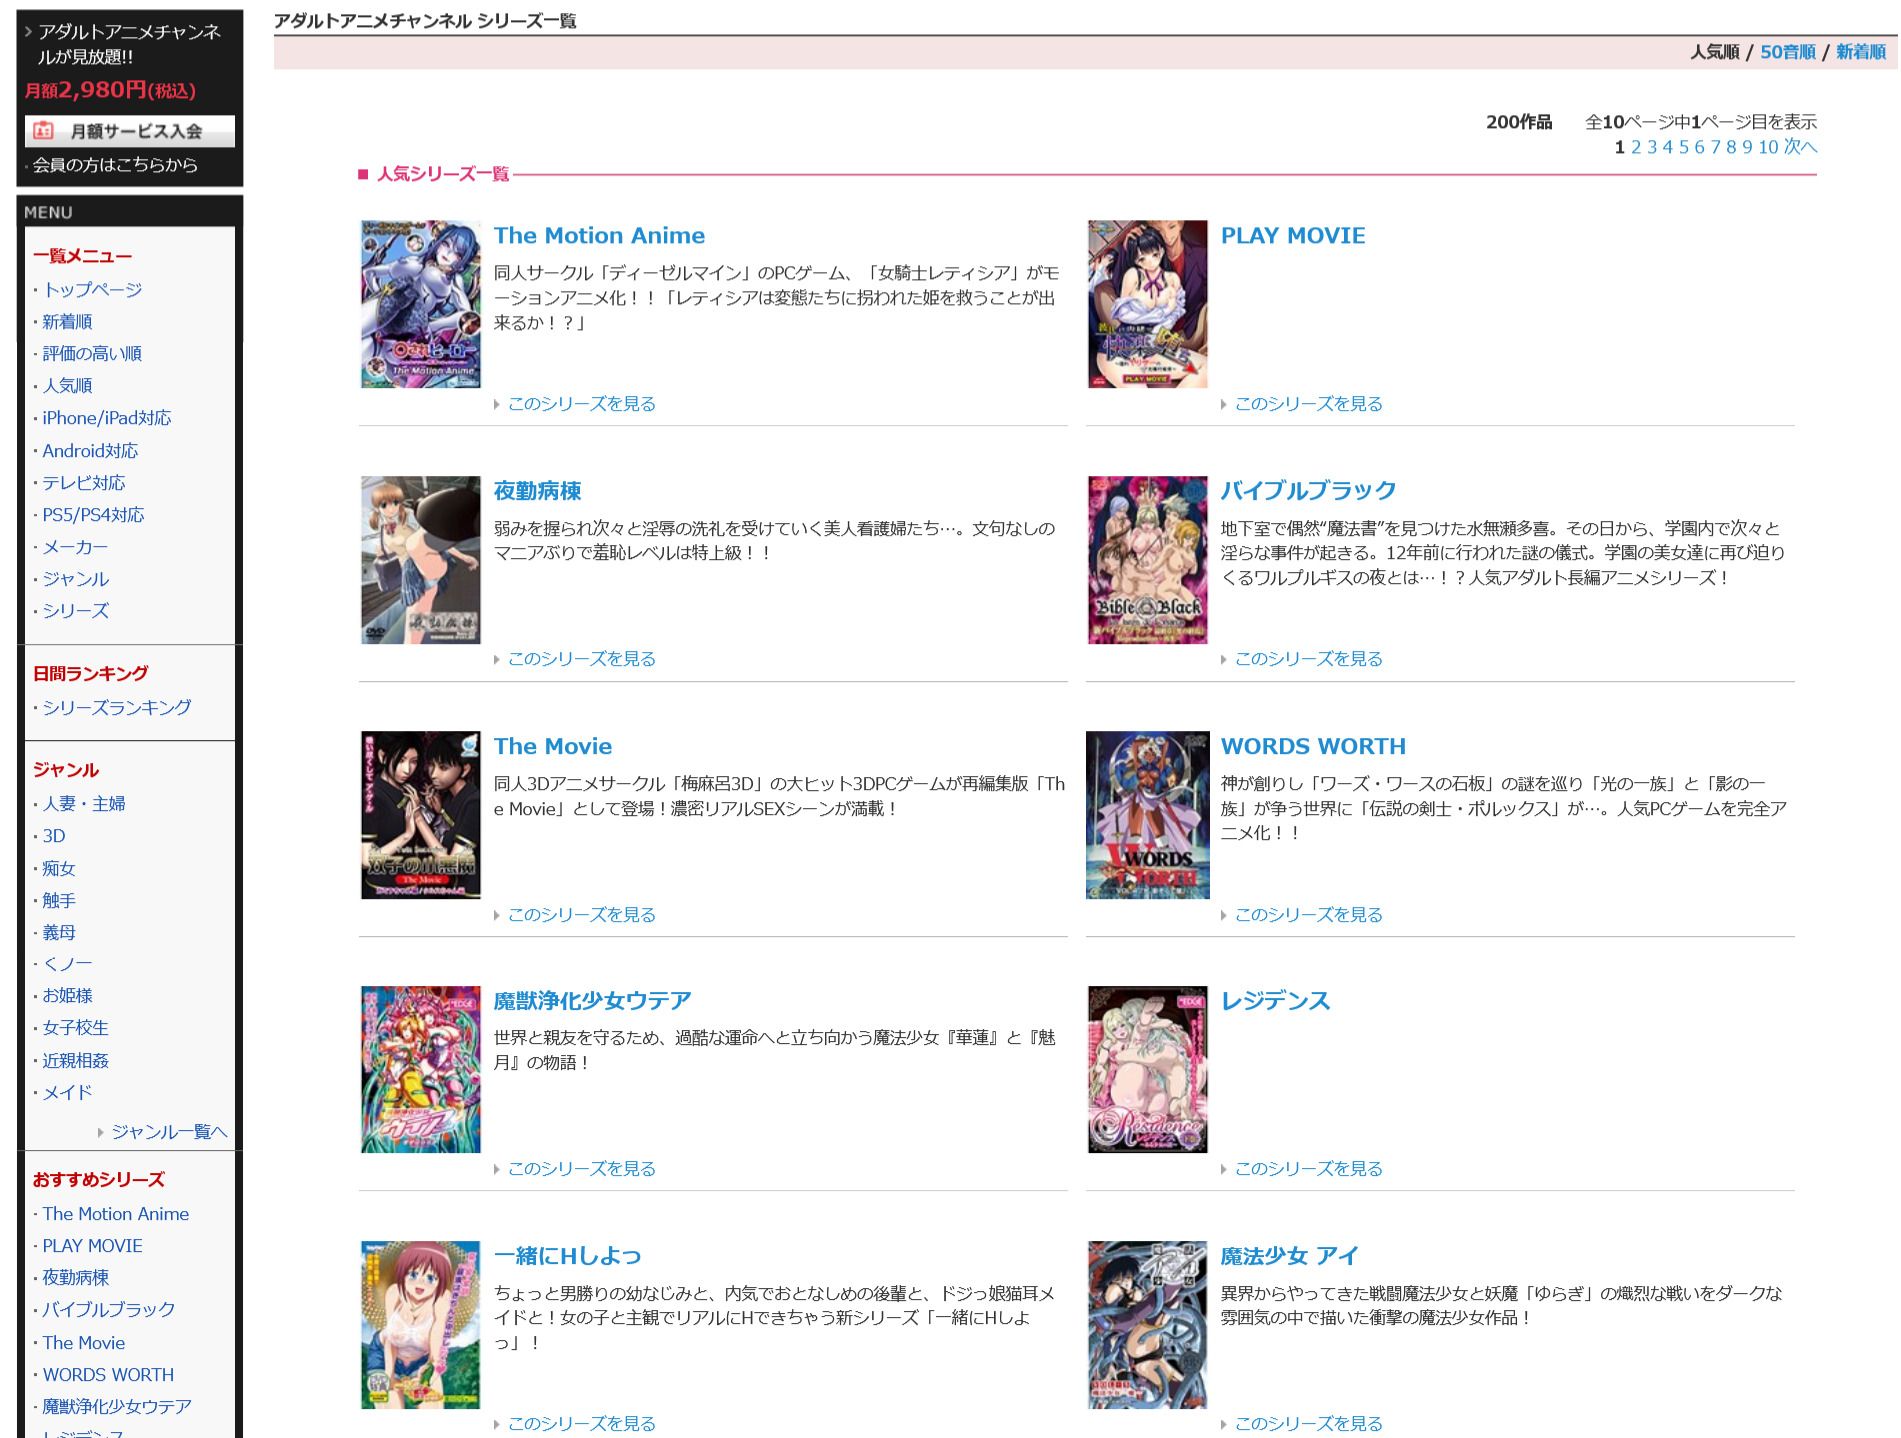Open the 夜勤病棟 series title in the list

tap(537, 491)
